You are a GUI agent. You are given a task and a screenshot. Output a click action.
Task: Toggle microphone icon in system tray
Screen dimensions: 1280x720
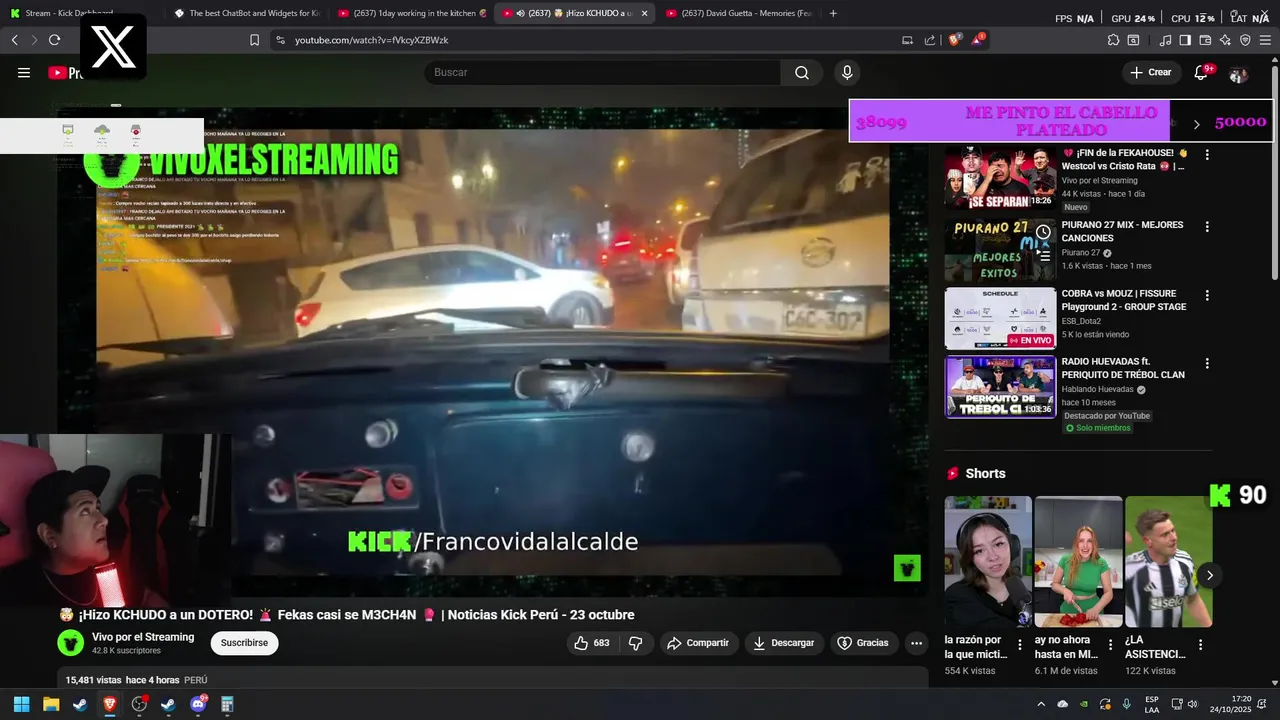pyautogui.click(x=1127, y=704)
